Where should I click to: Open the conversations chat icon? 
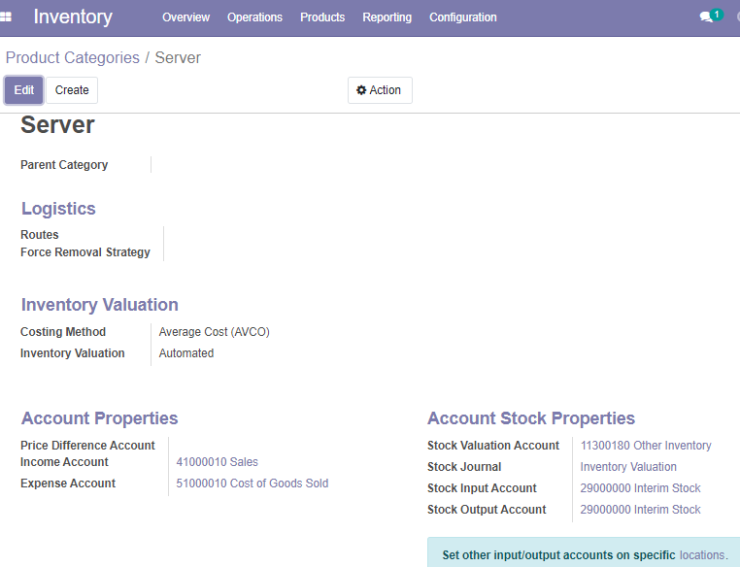click(x=706, y=17)
